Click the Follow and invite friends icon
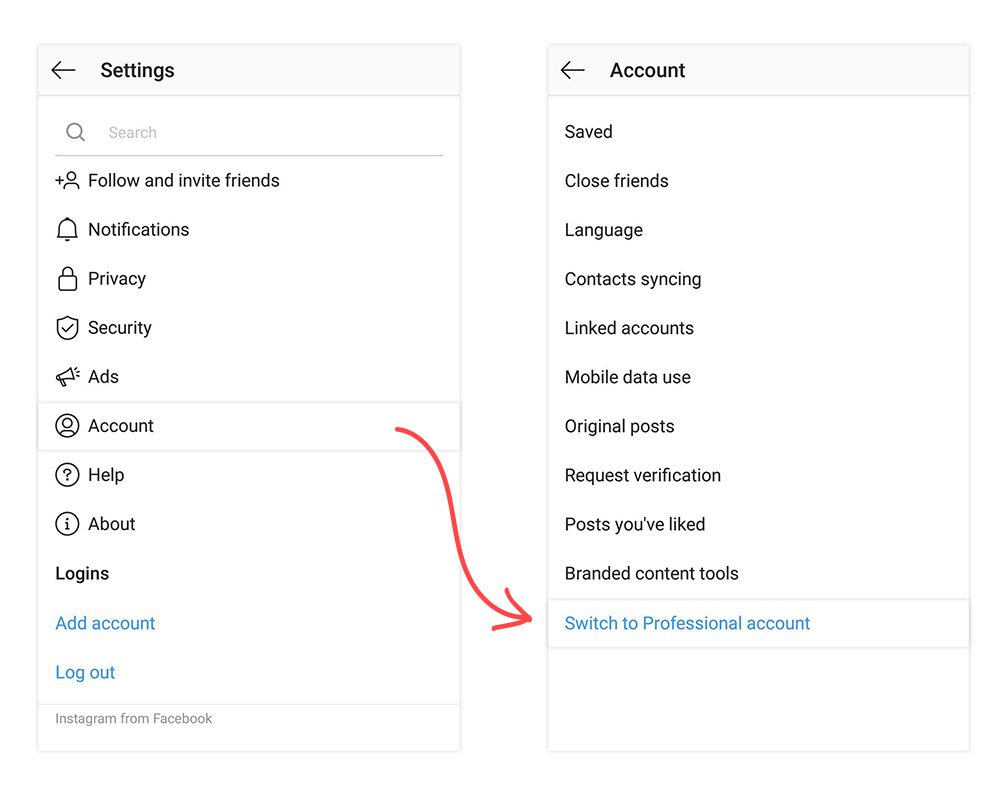 tap(67, 181)
